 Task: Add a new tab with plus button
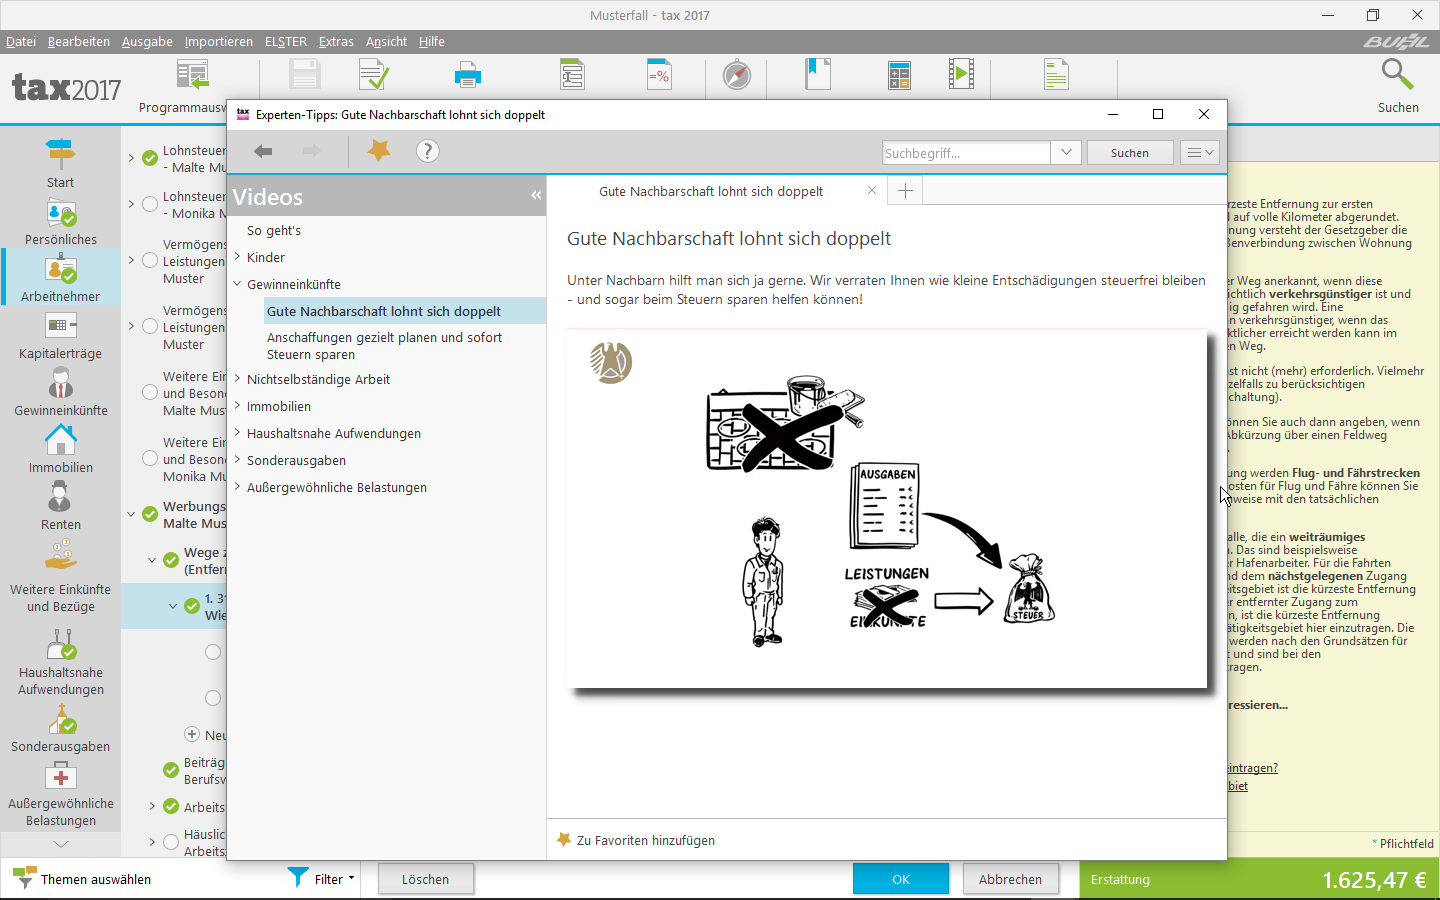tap(905, 190)
